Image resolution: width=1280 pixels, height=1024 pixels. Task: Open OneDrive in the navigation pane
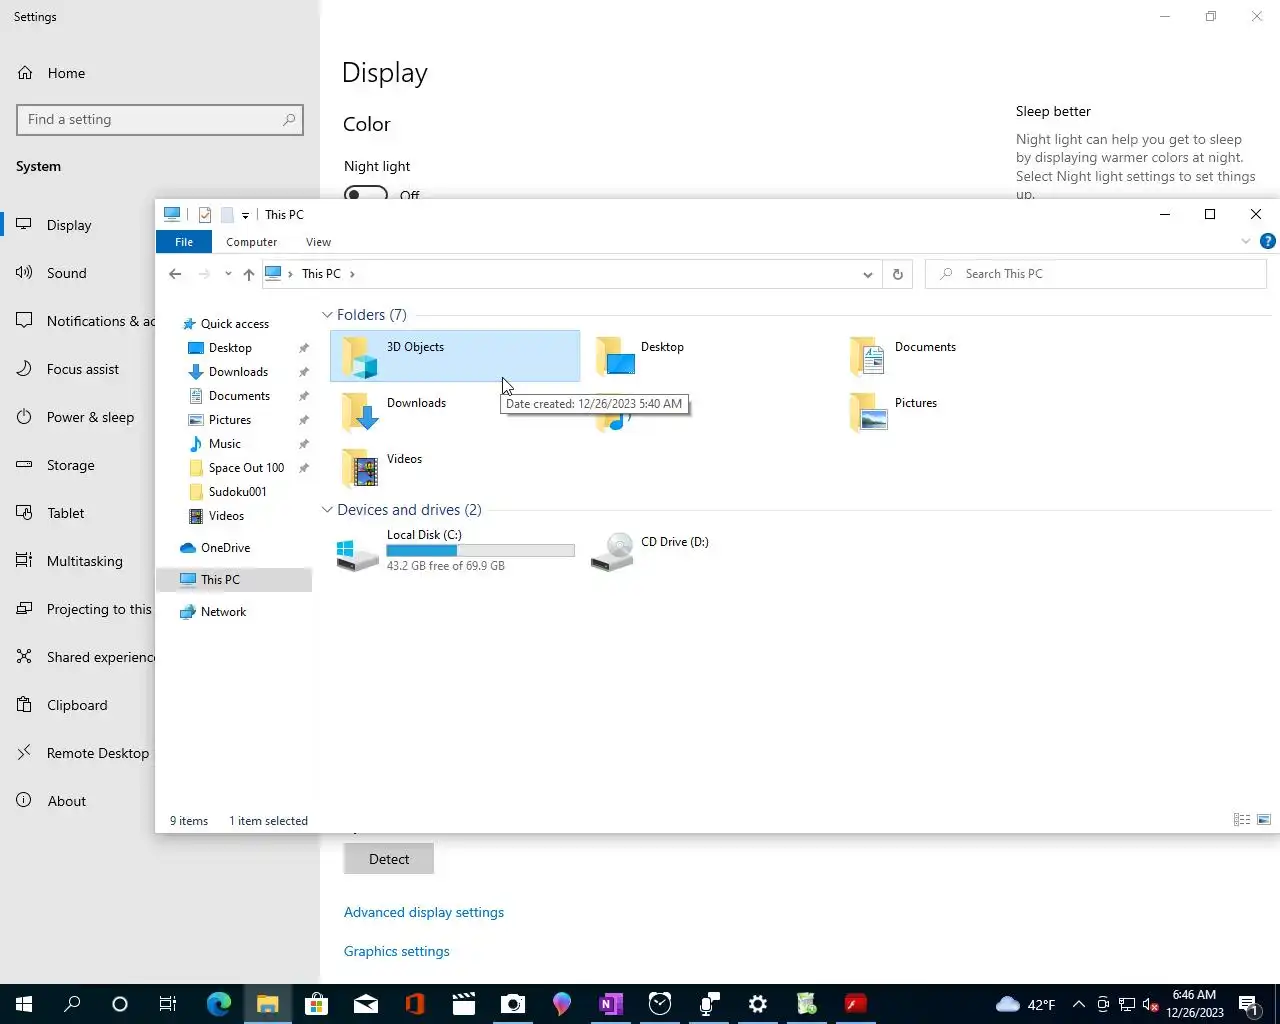tap(225, 548)
